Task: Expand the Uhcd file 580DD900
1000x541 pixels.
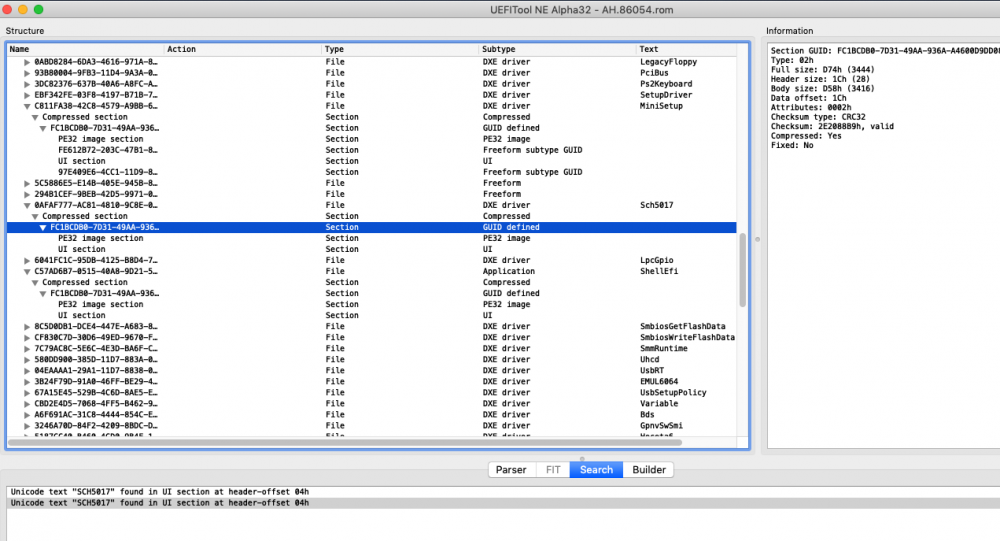Action: coord(27,359)
